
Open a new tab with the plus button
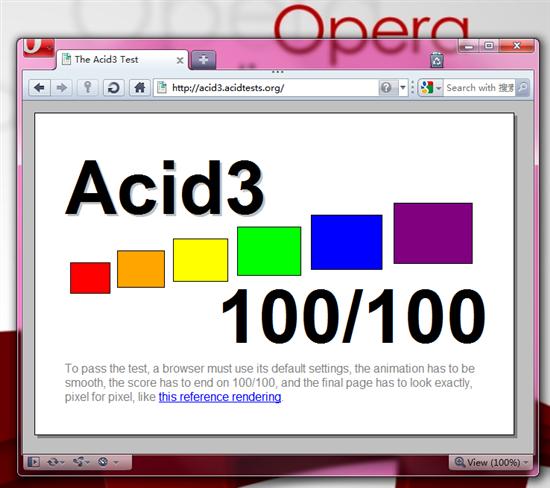203,60
